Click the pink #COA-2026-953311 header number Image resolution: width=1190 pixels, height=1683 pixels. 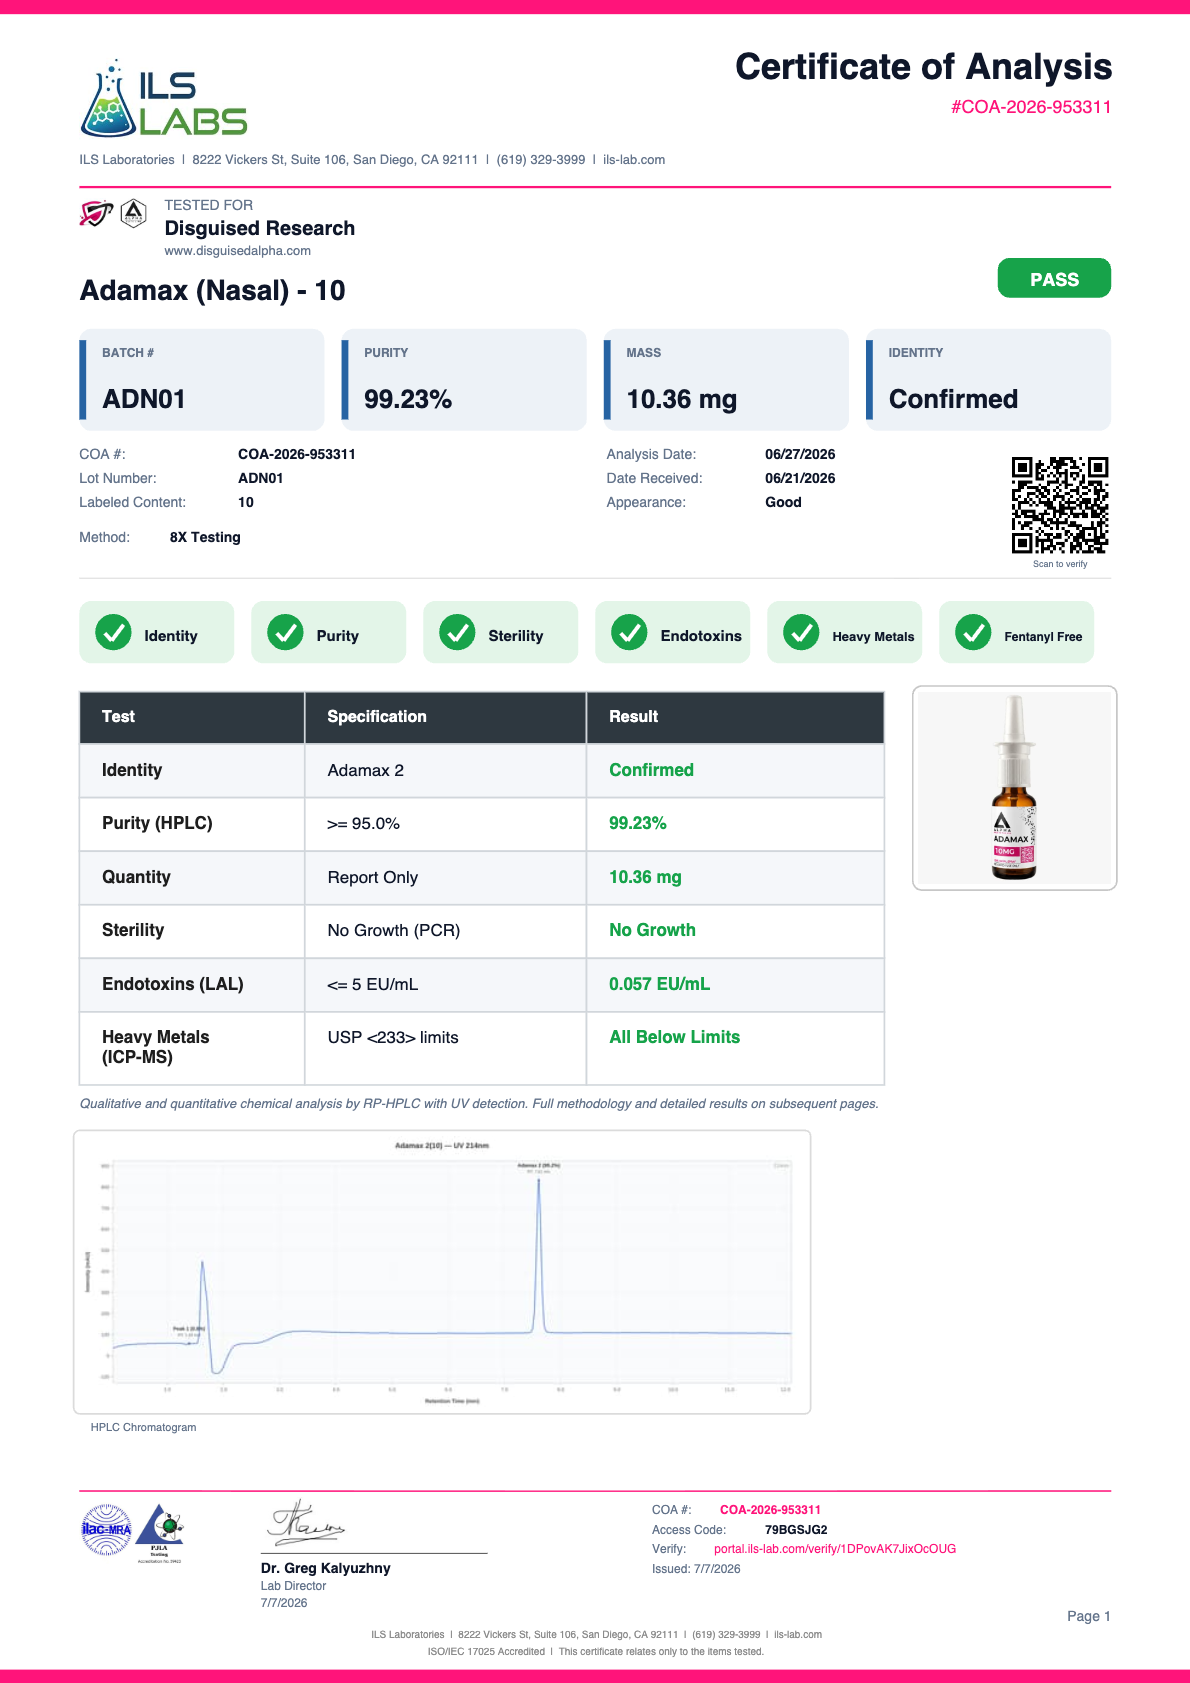1031,107
